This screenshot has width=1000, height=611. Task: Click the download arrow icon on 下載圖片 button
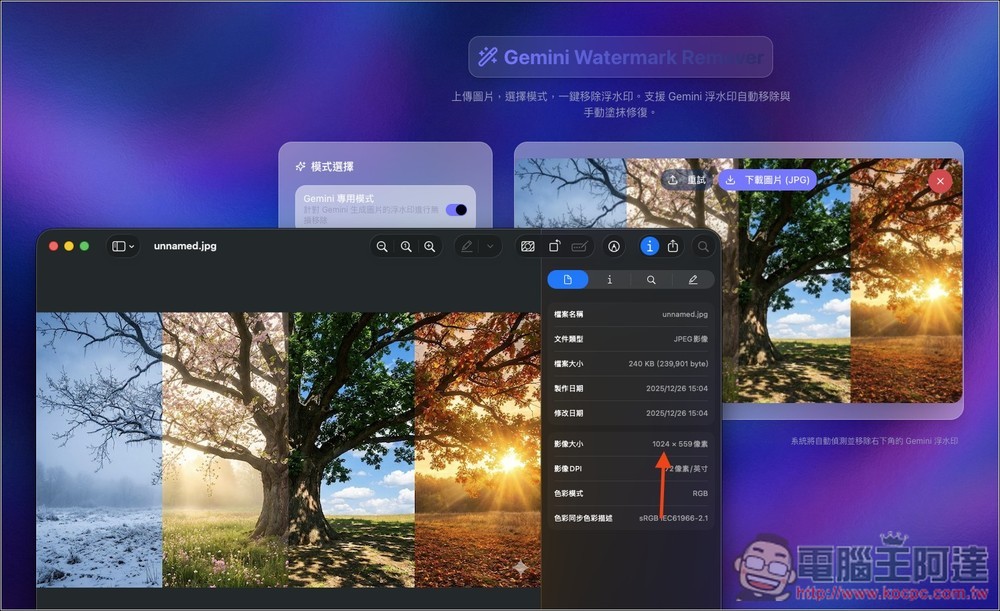(x=731, y=180)
